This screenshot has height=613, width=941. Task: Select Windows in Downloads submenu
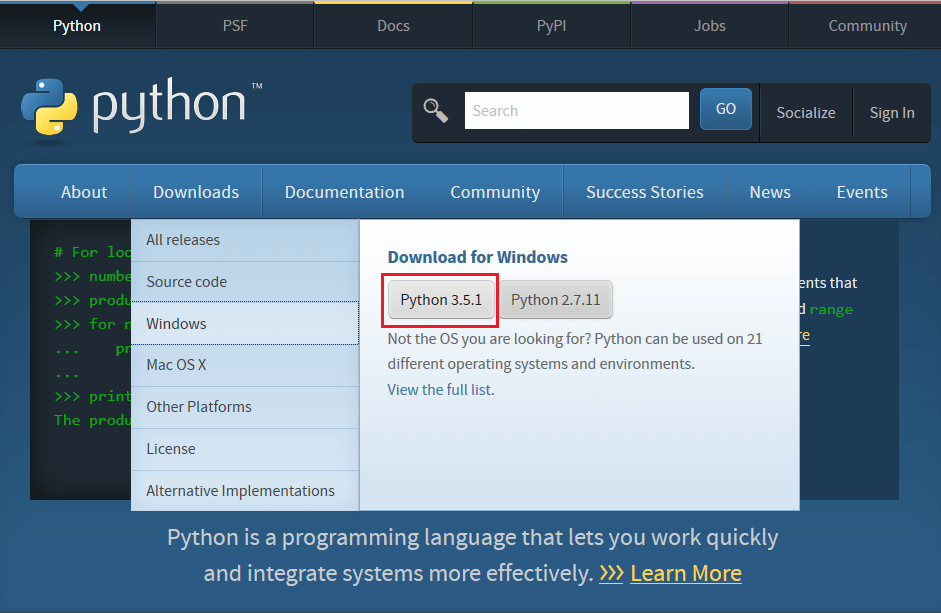245,324
